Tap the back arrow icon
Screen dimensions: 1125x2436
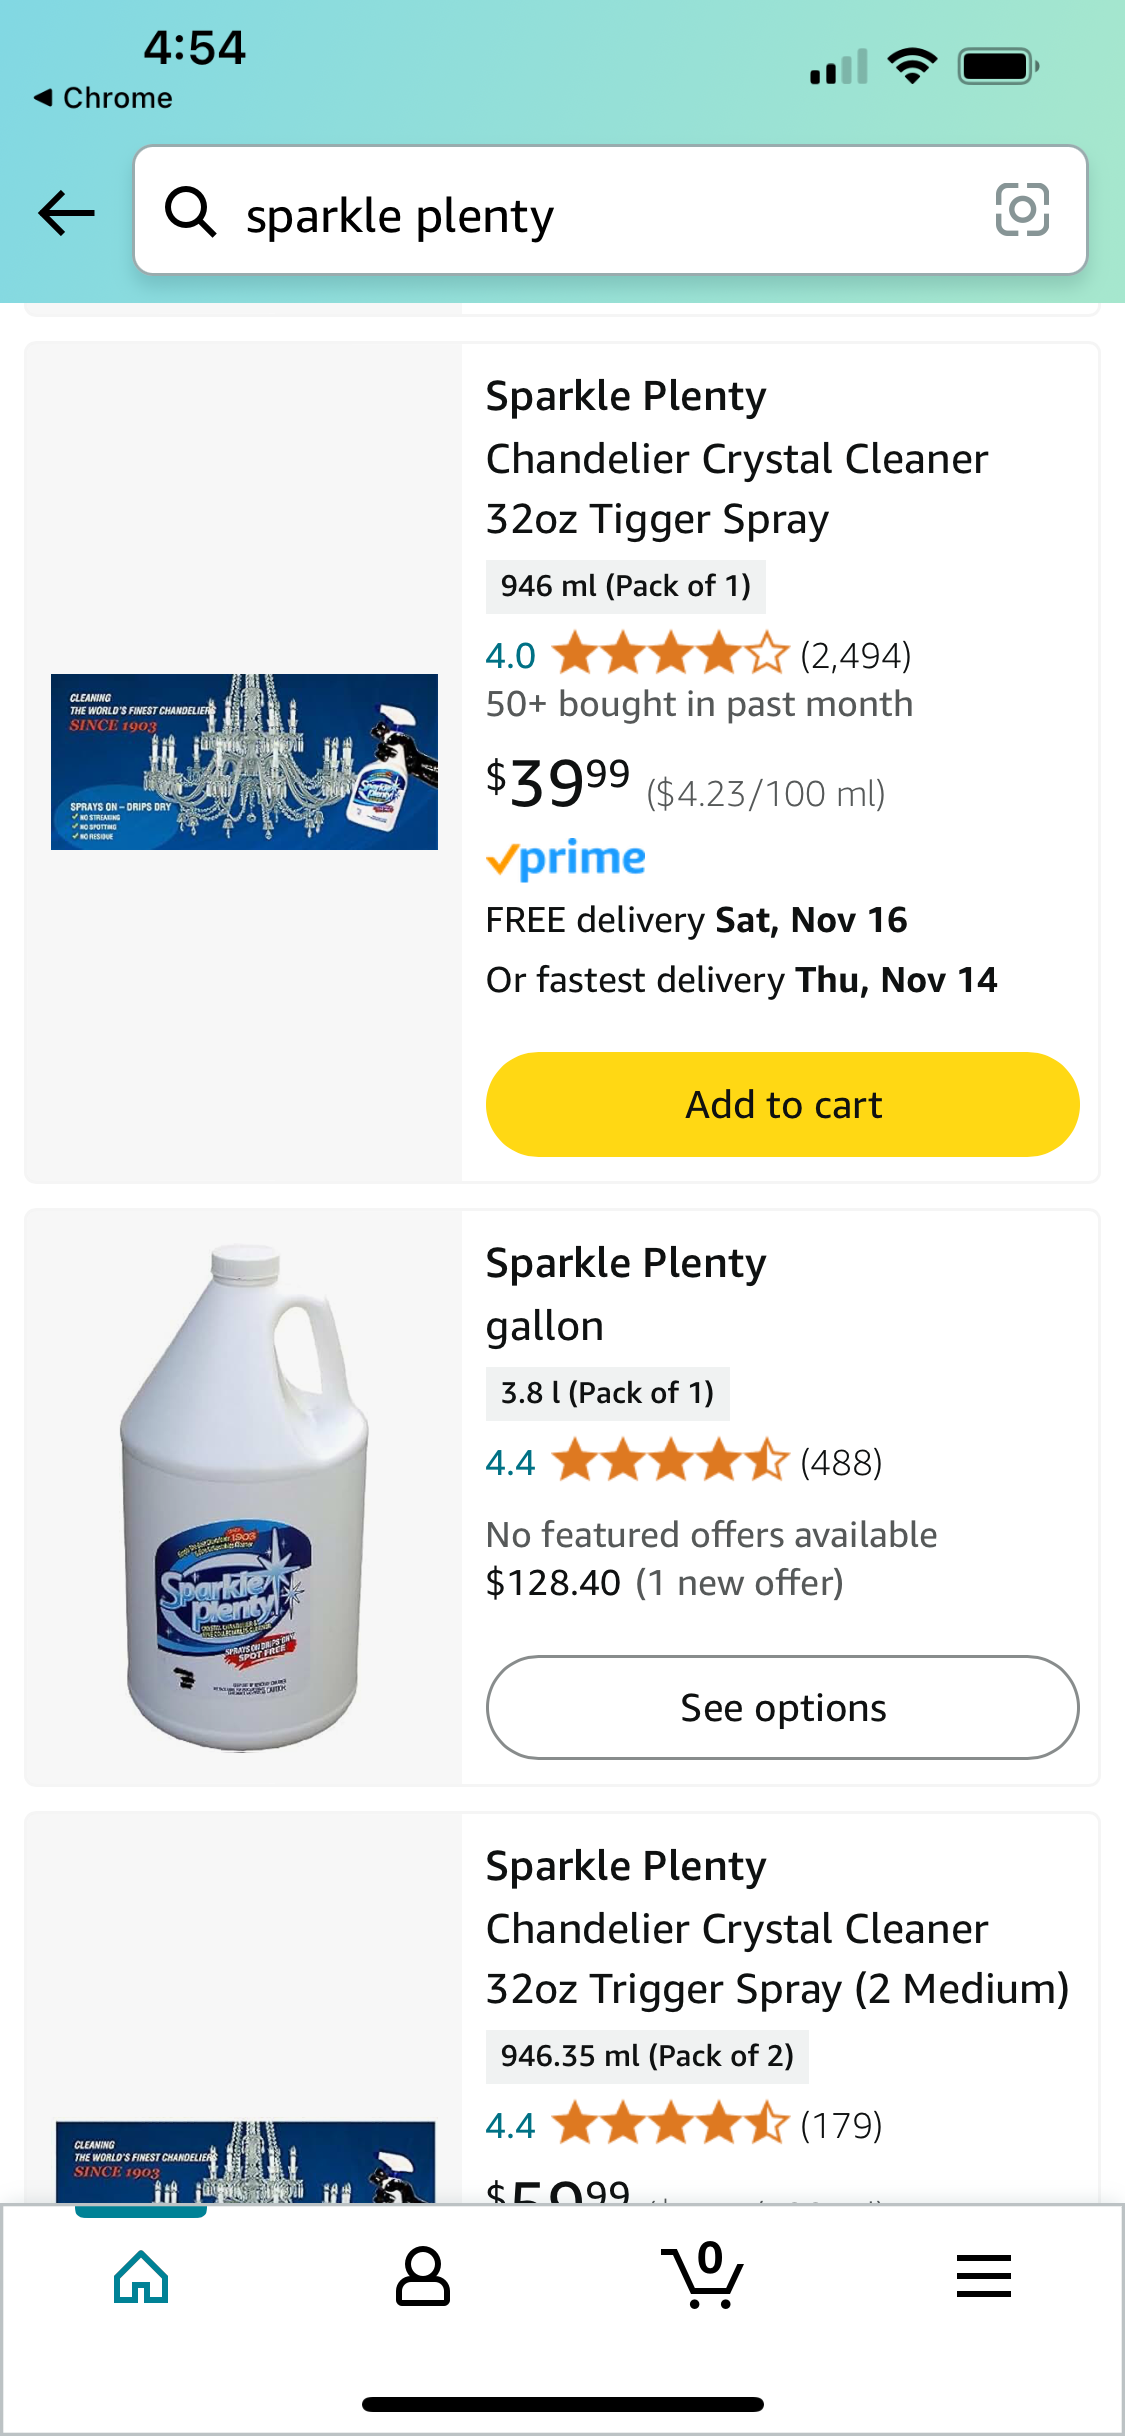(66, 212)
